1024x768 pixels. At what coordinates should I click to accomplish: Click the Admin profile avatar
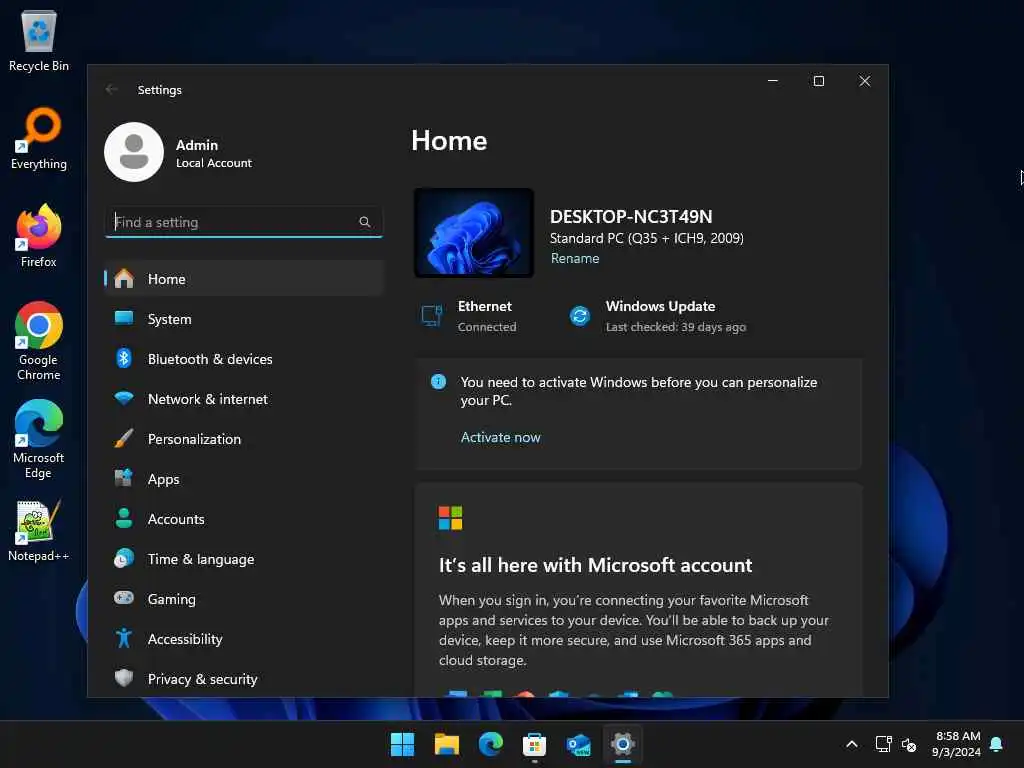[x=134, y=152]
